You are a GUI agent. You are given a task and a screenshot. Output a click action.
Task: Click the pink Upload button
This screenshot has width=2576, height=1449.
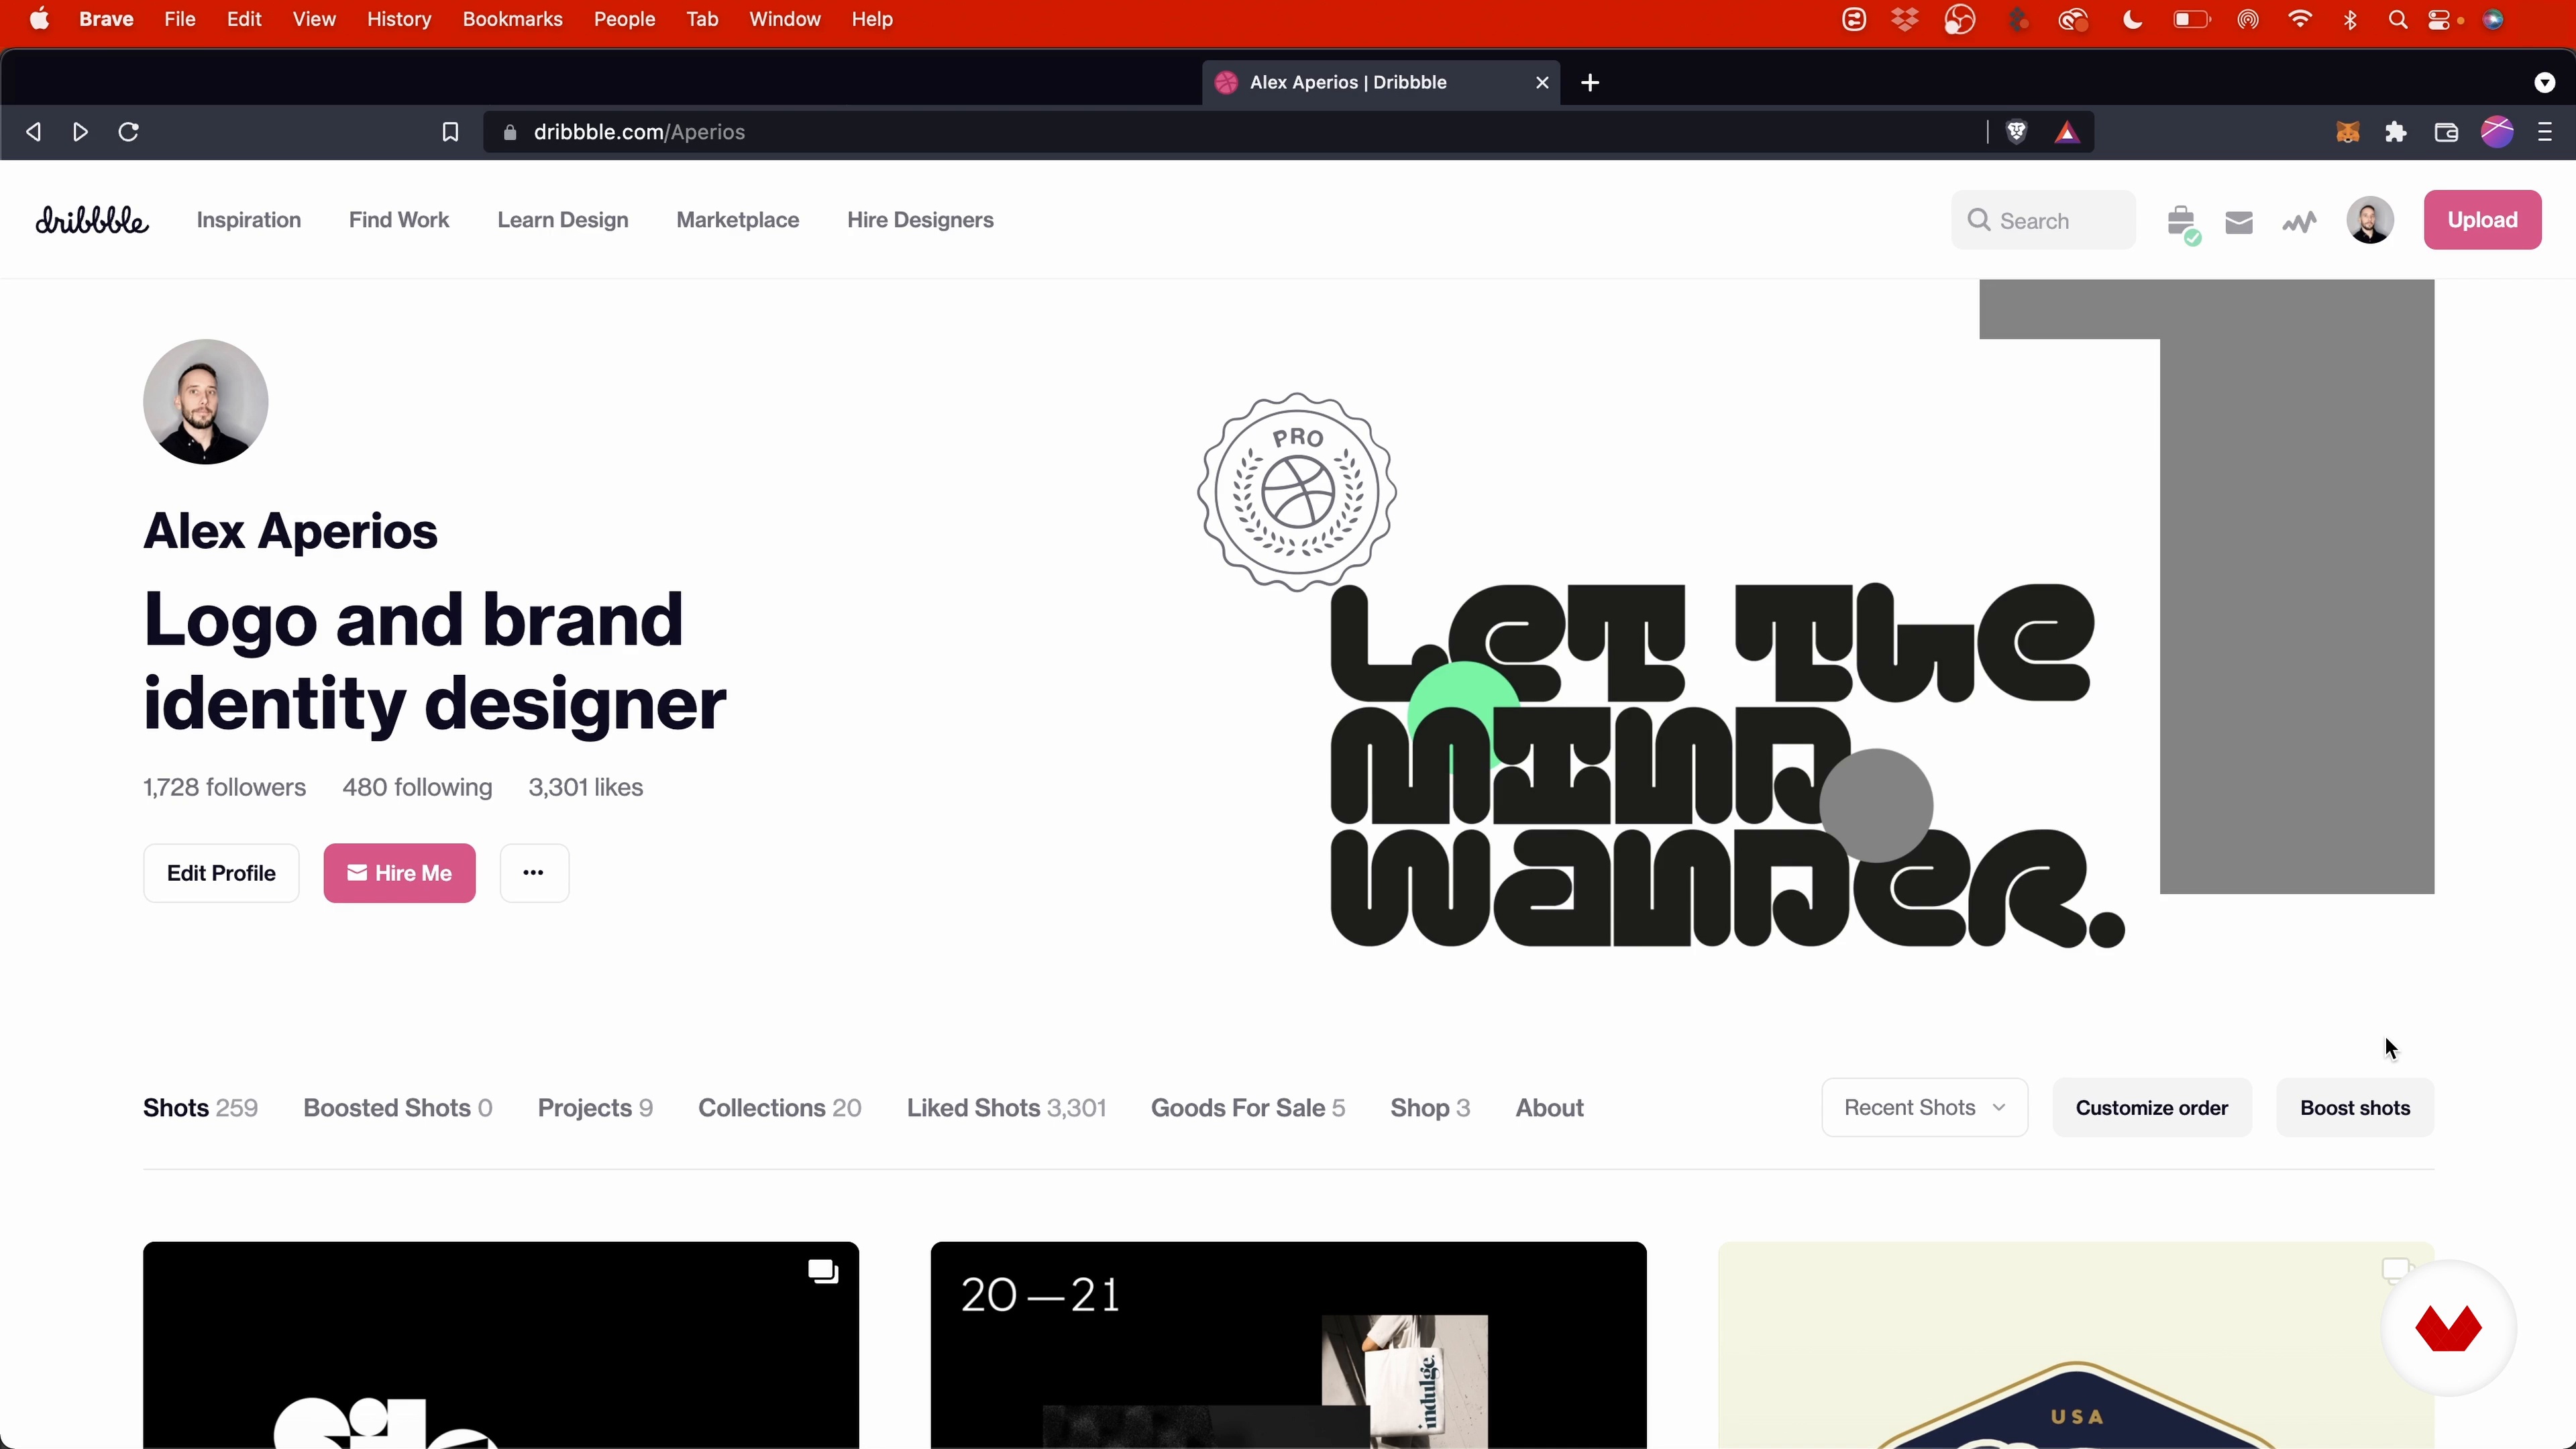click(2481, 220)
